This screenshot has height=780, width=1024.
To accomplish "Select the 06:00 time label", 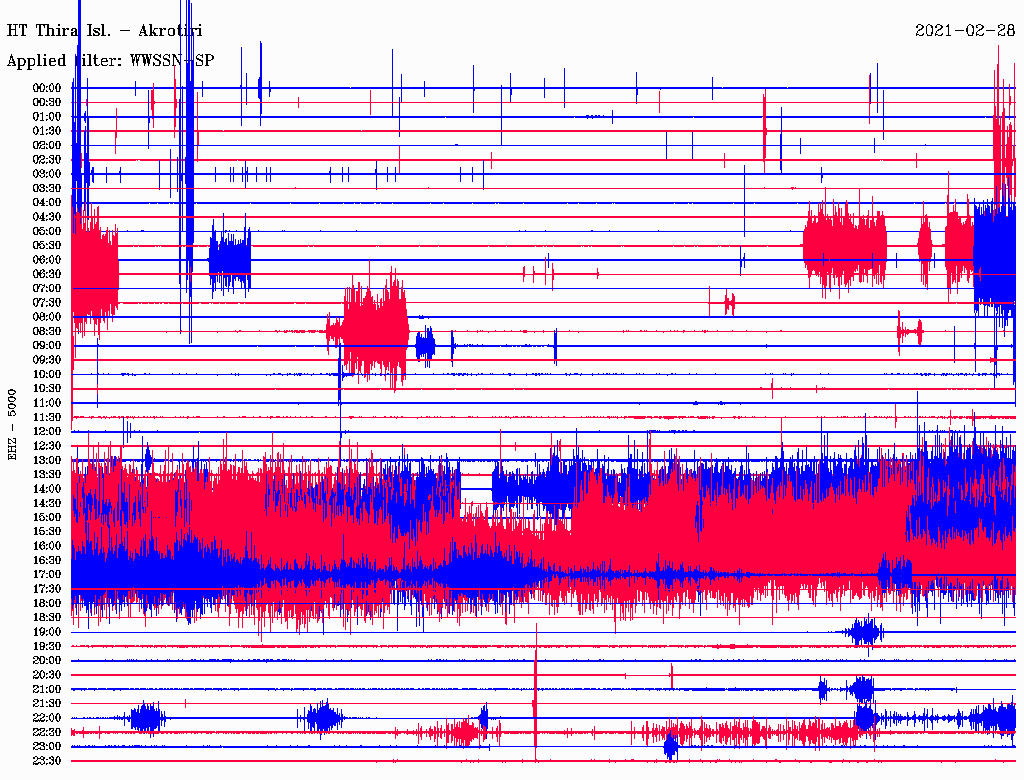I will click(x=47, y=260).
